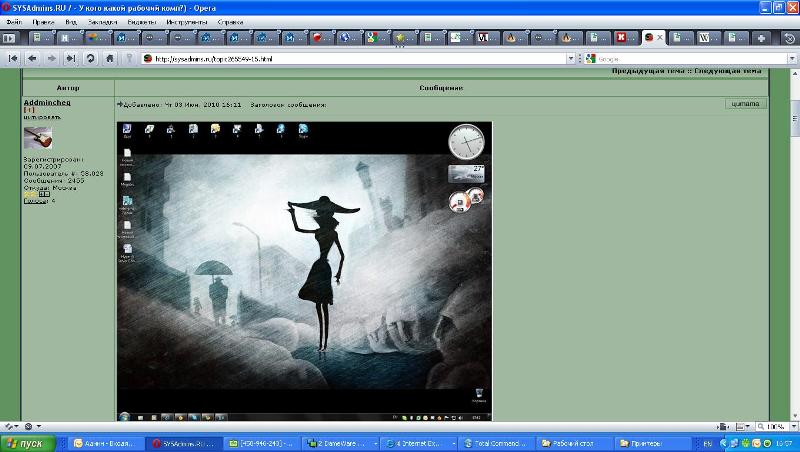Open the Opera Link status bar icon
800x452 pixels.
[x=11, y=426]
